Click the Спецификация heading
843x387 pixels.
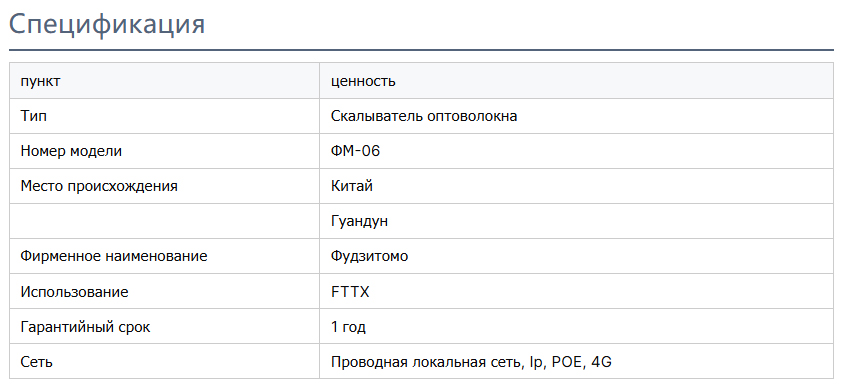[108, 24]
